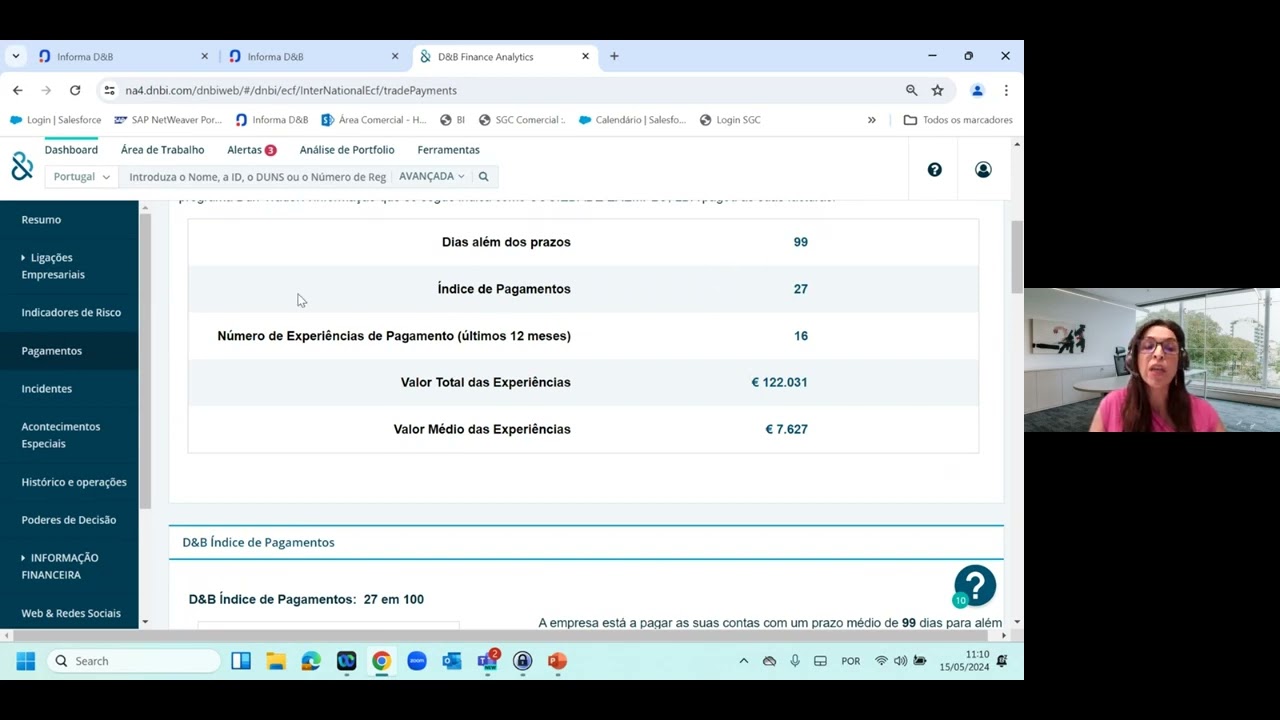Open a new browser tab

[x=614, y=56]
